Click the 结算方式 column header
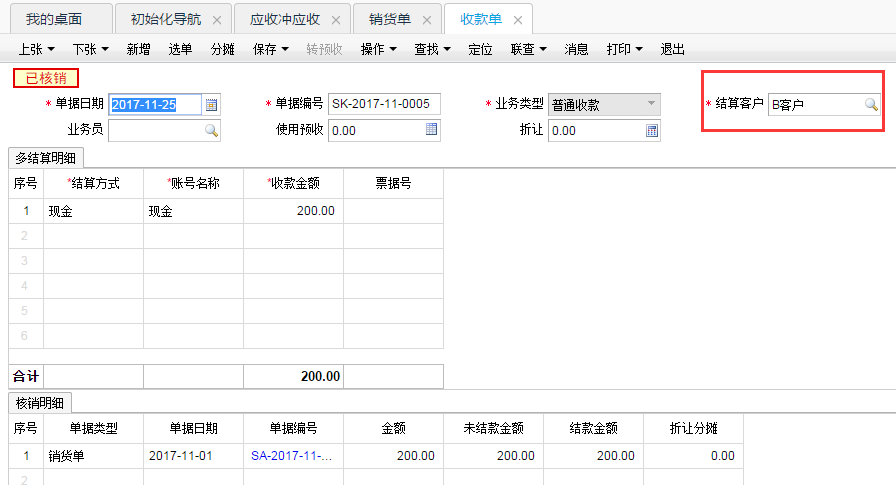This screenshot has width=896, height=485. [x=93, y=183]
